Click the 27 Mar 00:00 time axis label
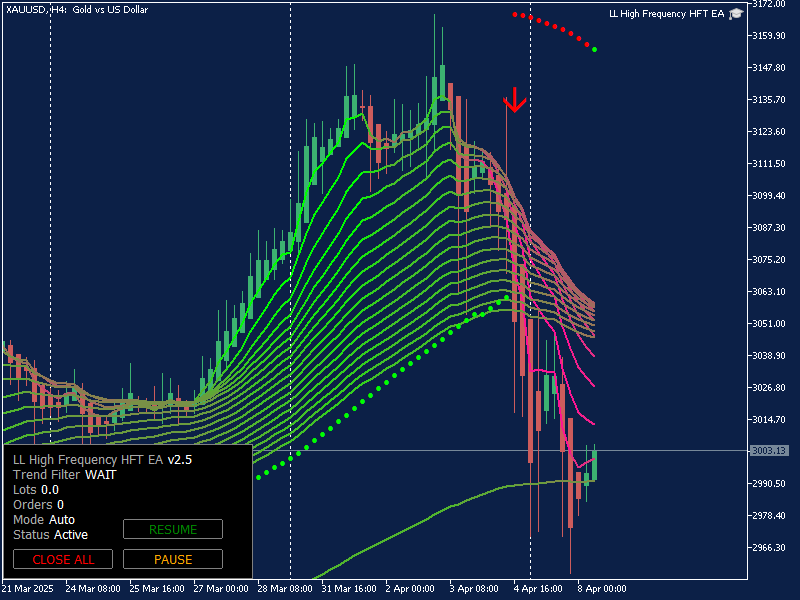 [x=221, y=589]
